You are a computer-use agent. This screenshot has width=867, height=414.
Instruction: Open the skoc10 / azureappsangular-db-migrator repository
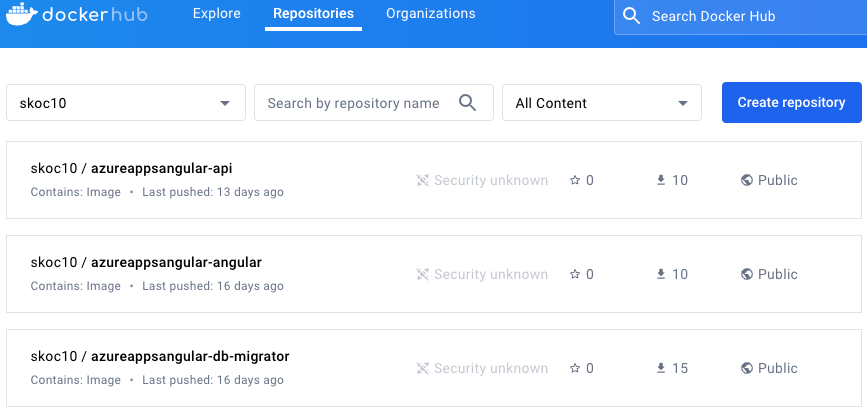[160, 356]
